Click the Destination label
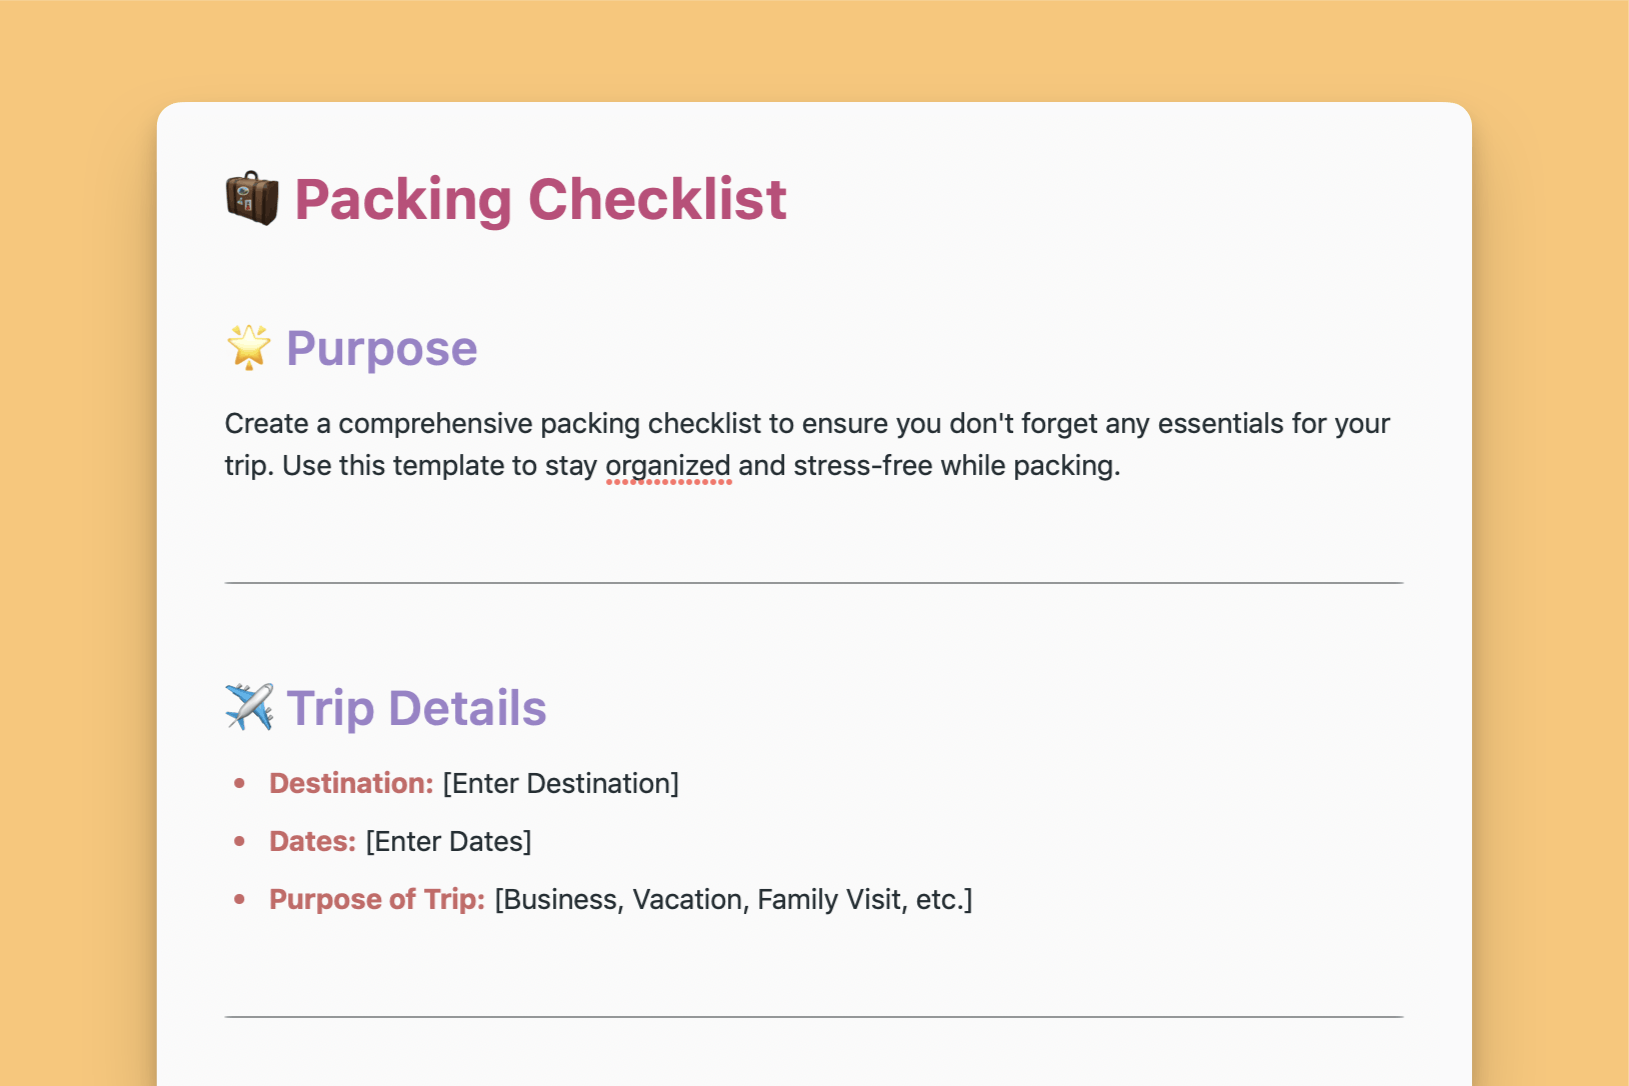The width and height of the screenshot is (1629, 1086). pos(351,783)
